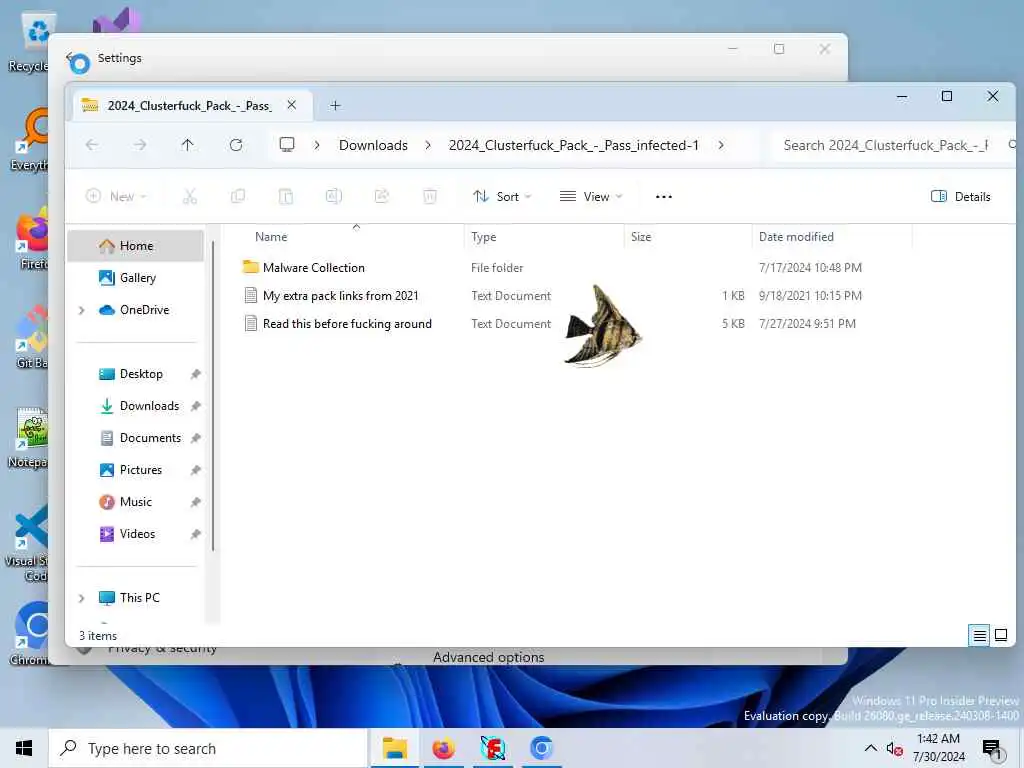Image resolution: width=1024 pixels, height=768 pixels.
Task: Expand the OneDrive tree node
Action: point(82,310)
